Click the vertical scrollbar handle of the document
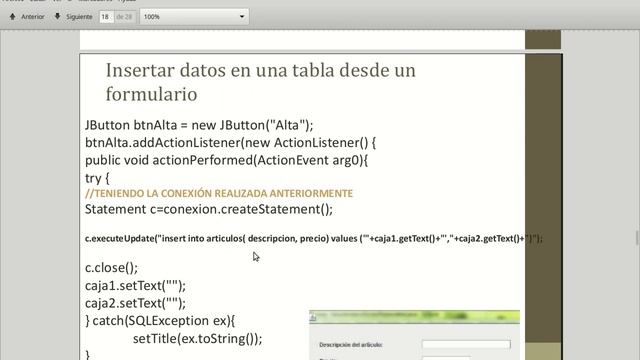 (x=638, y=238)
